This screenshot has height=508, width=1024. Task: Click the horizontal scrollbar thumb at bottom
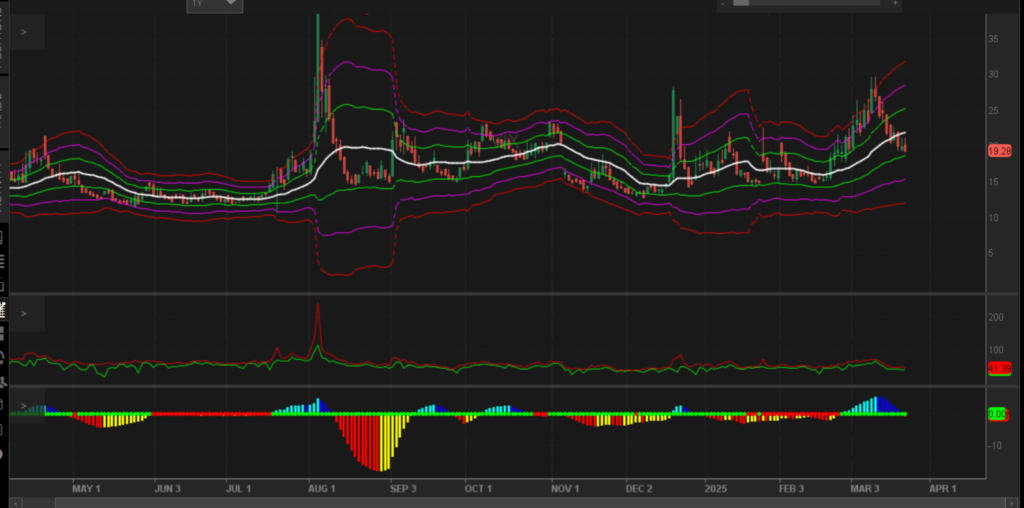500,502
